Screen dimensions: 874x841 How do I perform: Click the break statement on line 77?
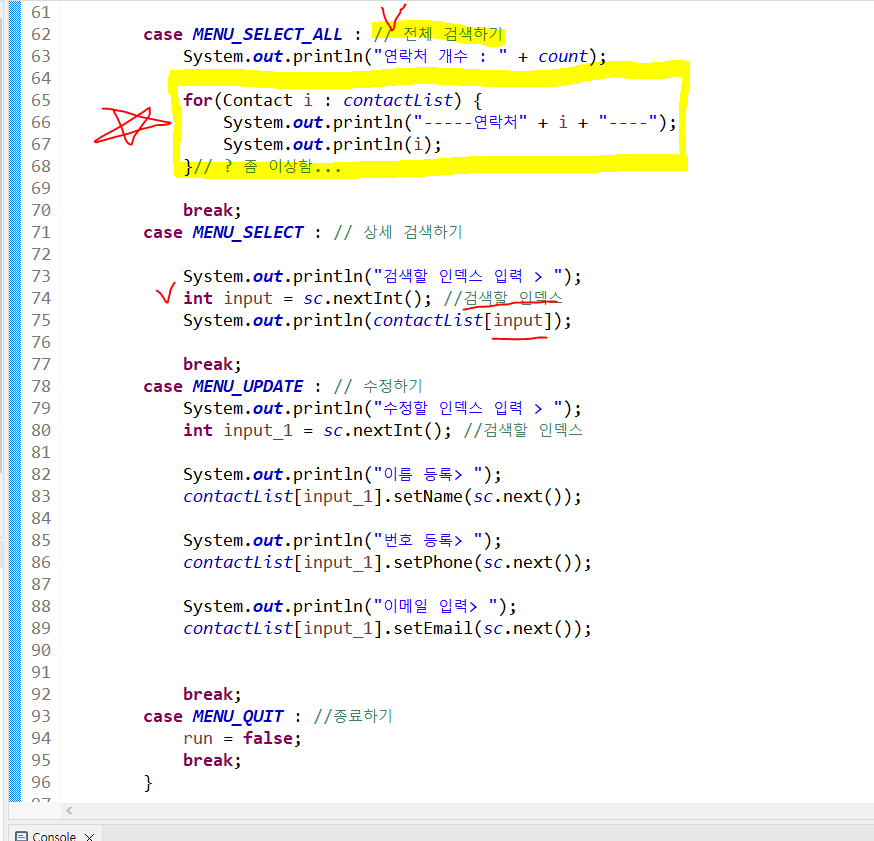point(212,364)
